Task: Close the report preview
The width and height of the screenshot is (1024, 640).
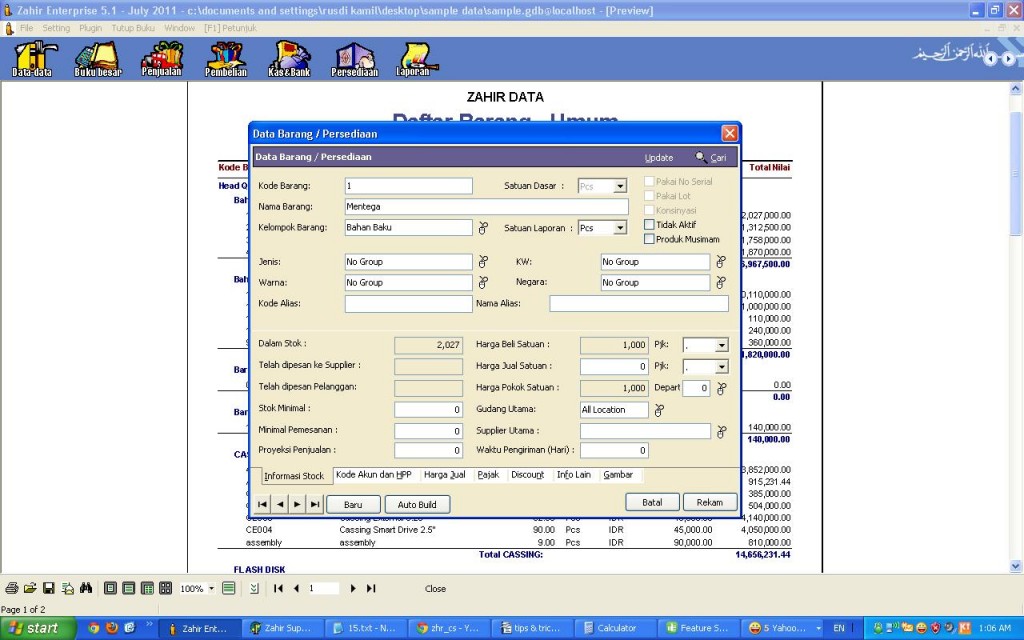Action: point(435,588)
